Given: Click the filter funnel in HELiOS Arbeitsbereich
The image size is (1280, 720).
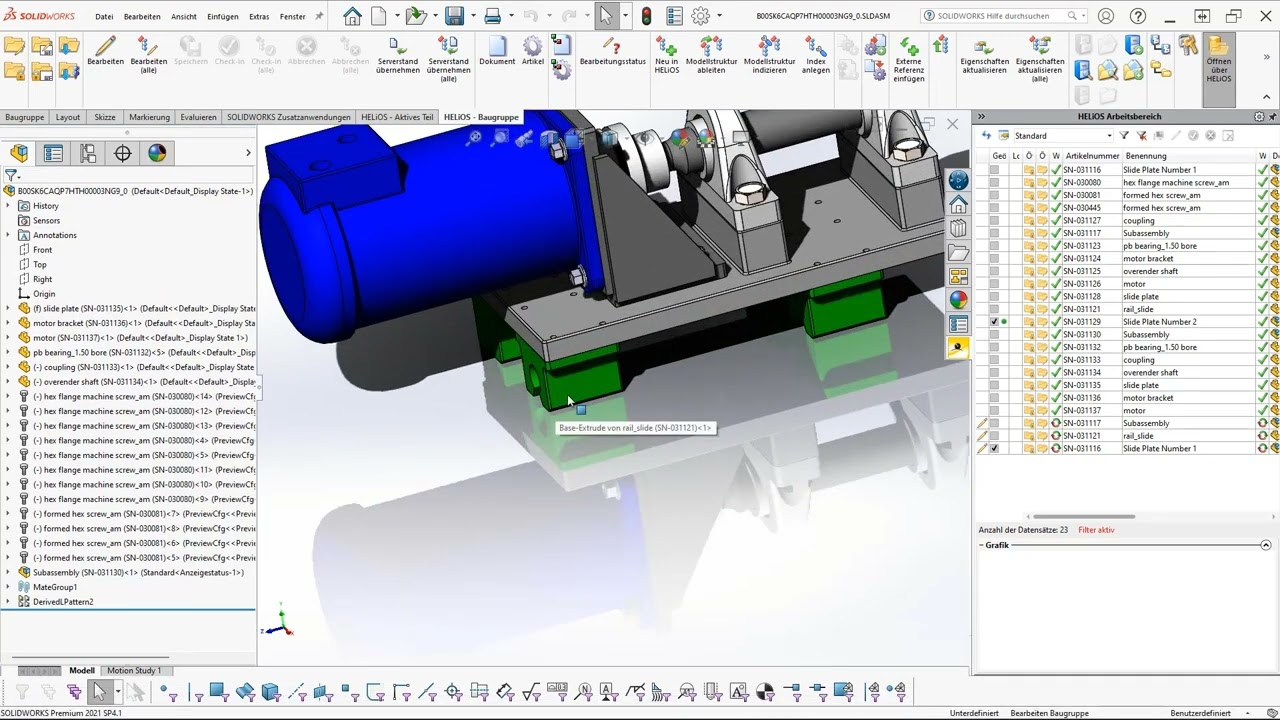Looking at the screenshot, I should pyautogui.click(x=1124, y=135).
